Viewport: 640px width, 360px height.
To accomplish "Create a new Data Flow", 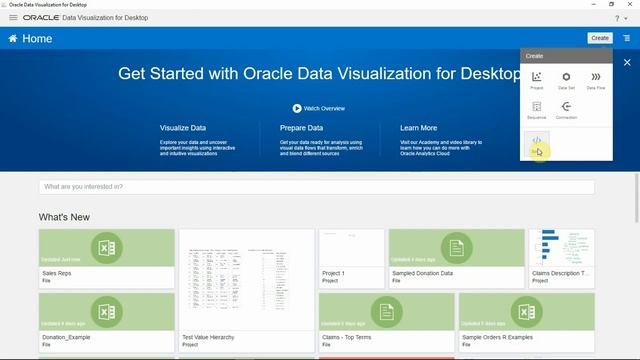I will [596, 81].
